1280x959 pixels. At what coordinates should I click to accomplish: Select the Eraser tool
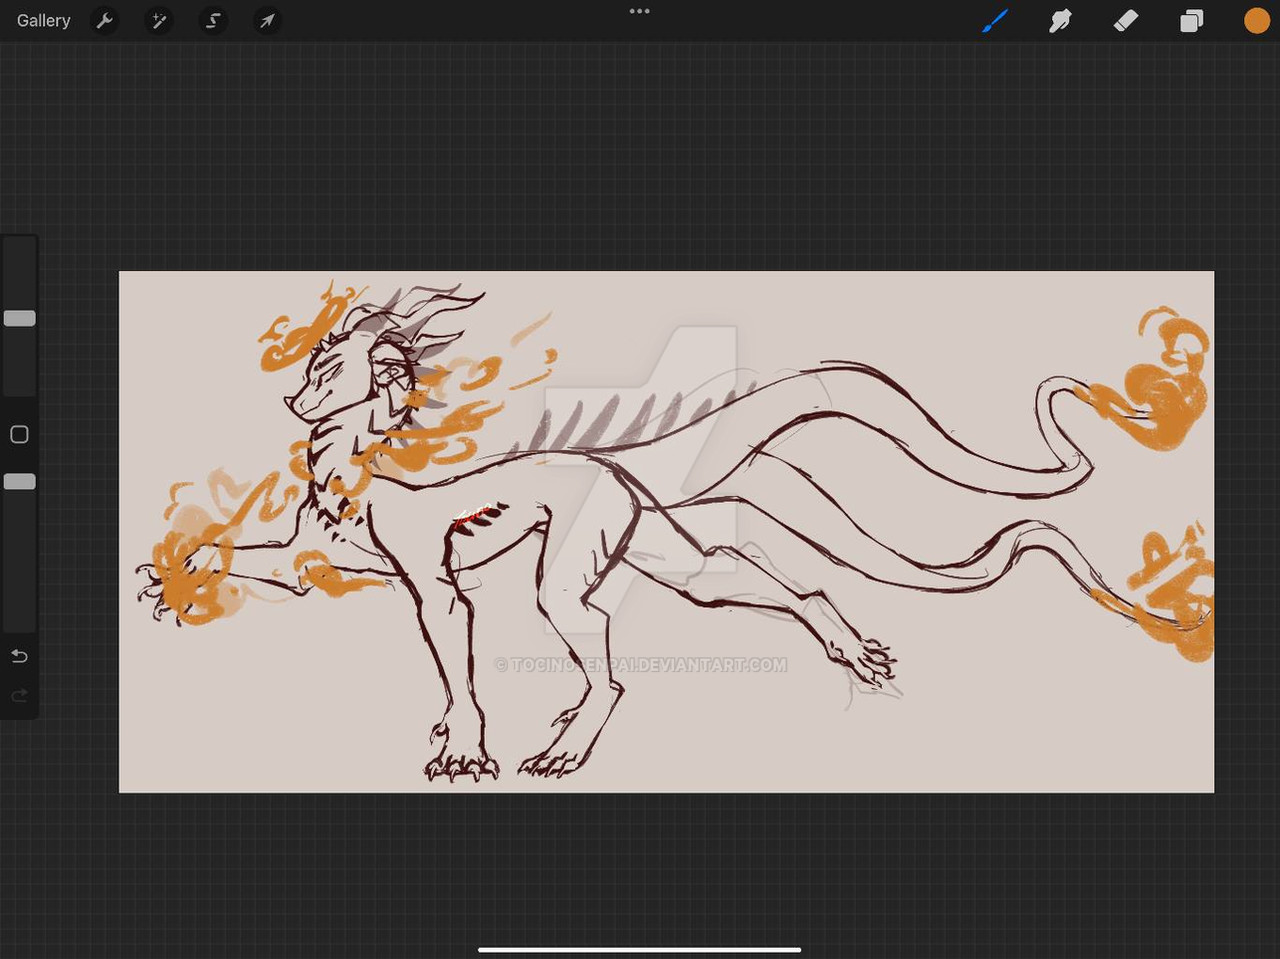coord(1126,20)
